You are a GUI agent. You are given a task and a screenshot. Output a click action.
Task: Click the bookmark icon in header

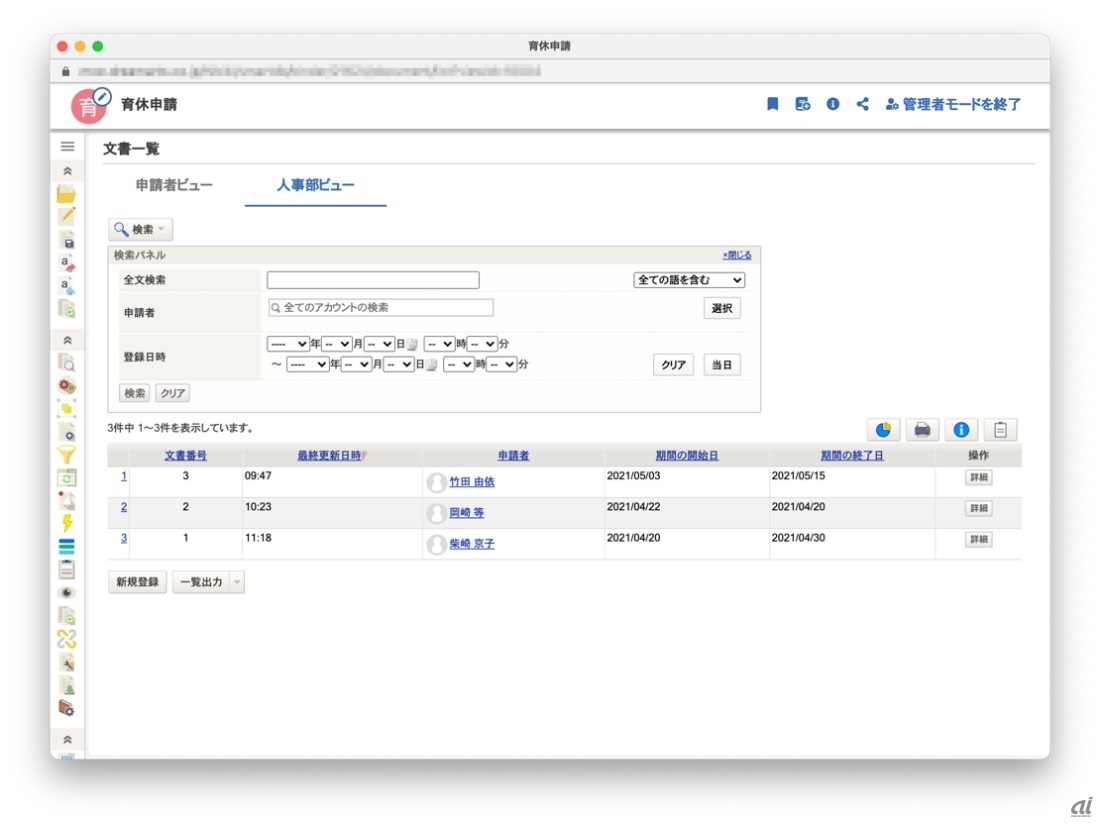tap(772, 104)
